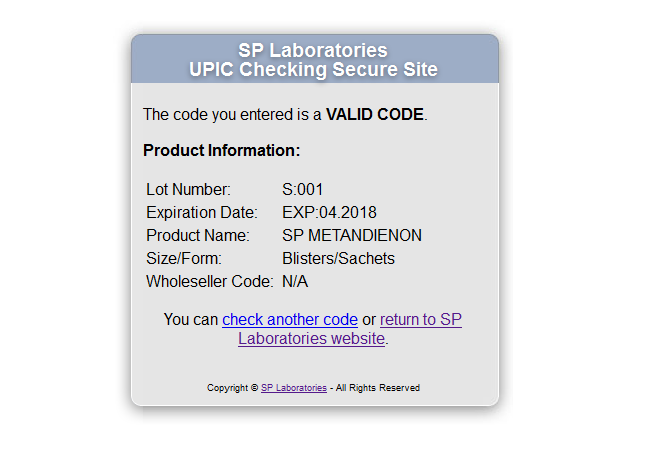Click the Blisters/Sachets value
The height and width of the screenshot is (470, 652).
pyautogui.click(x=338, y=259)
